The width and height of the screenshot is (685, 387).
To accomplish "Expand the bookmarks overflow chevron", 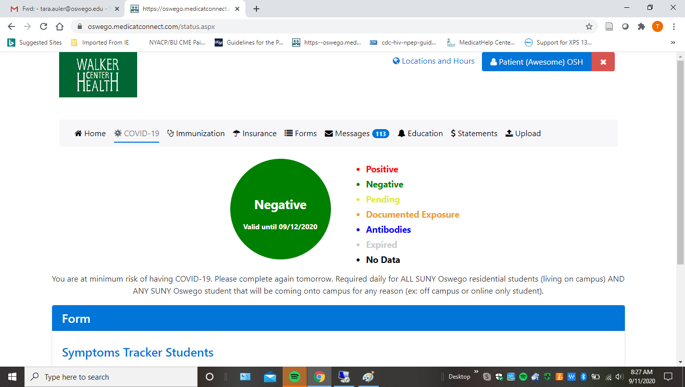I will (673, 42).
